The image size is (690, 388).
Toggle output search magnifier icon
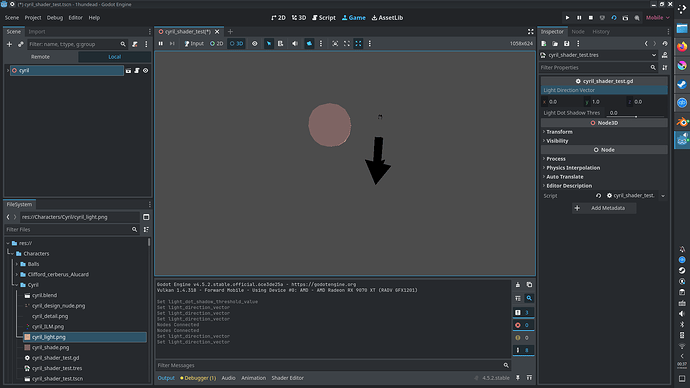coord(529,298)
